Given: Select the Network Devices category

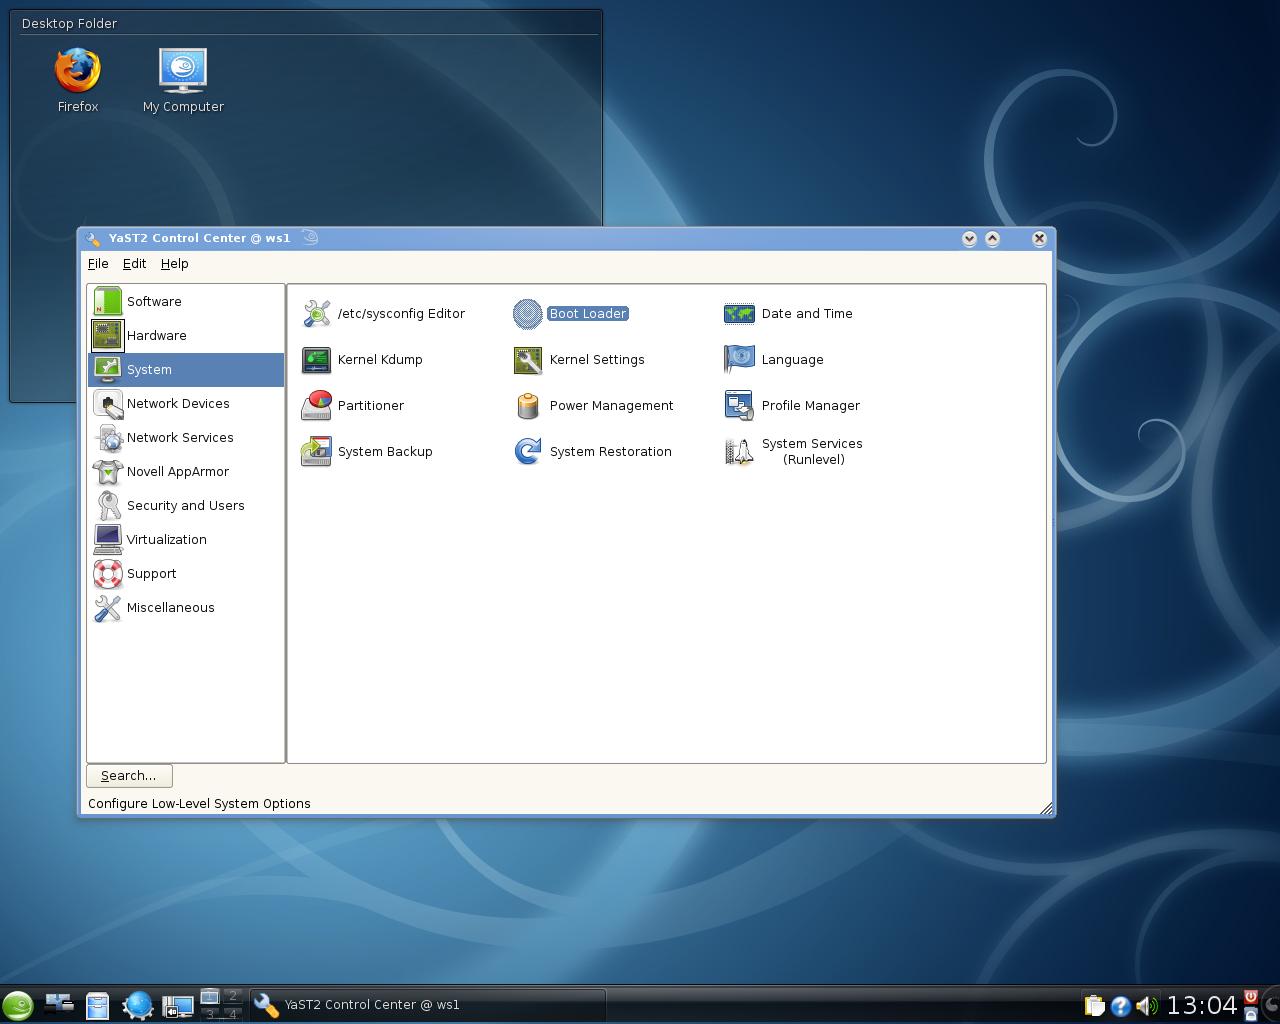Looking at the screenshot, I should coord(186,403).
